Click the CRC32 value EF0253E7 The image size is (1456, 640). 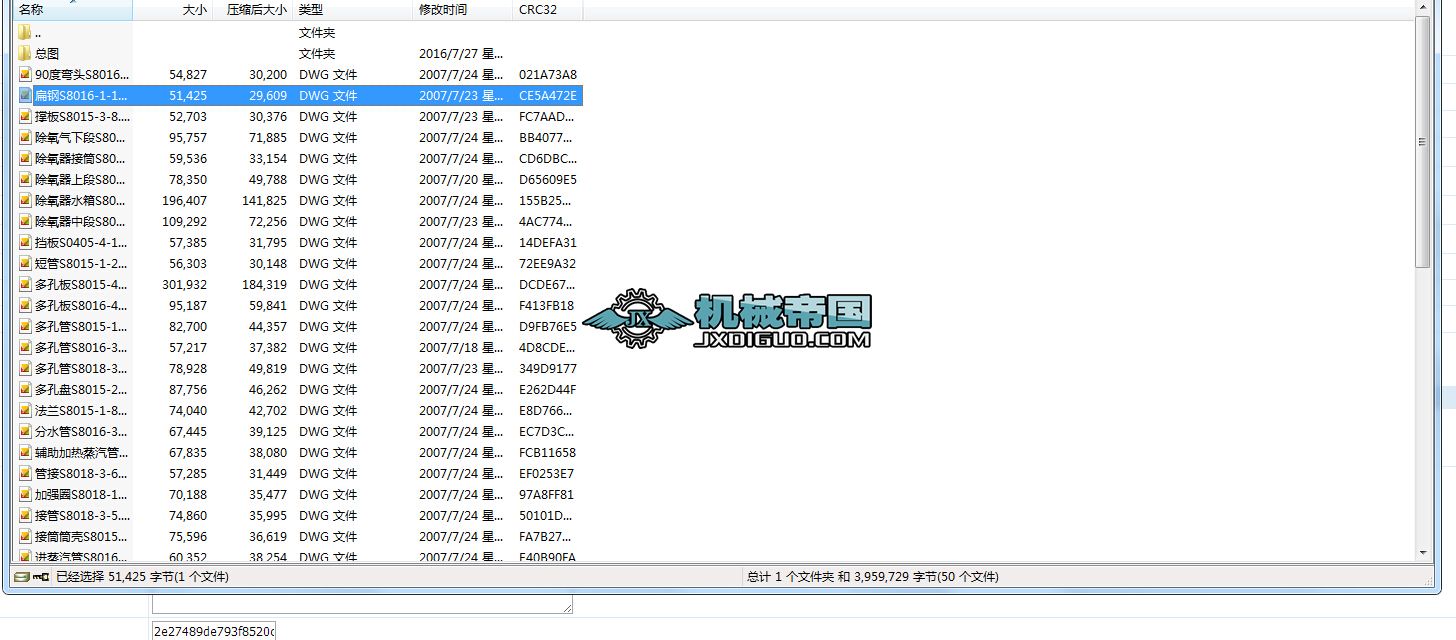click(547, 474)
